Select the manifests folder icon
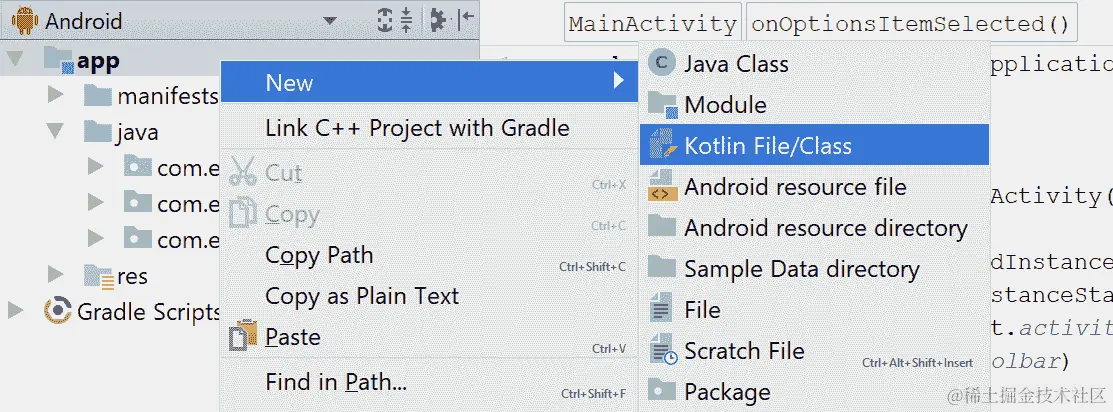The width and height of the screenshot is (1113, 412). pyautogui.click(x=98, y=94)
